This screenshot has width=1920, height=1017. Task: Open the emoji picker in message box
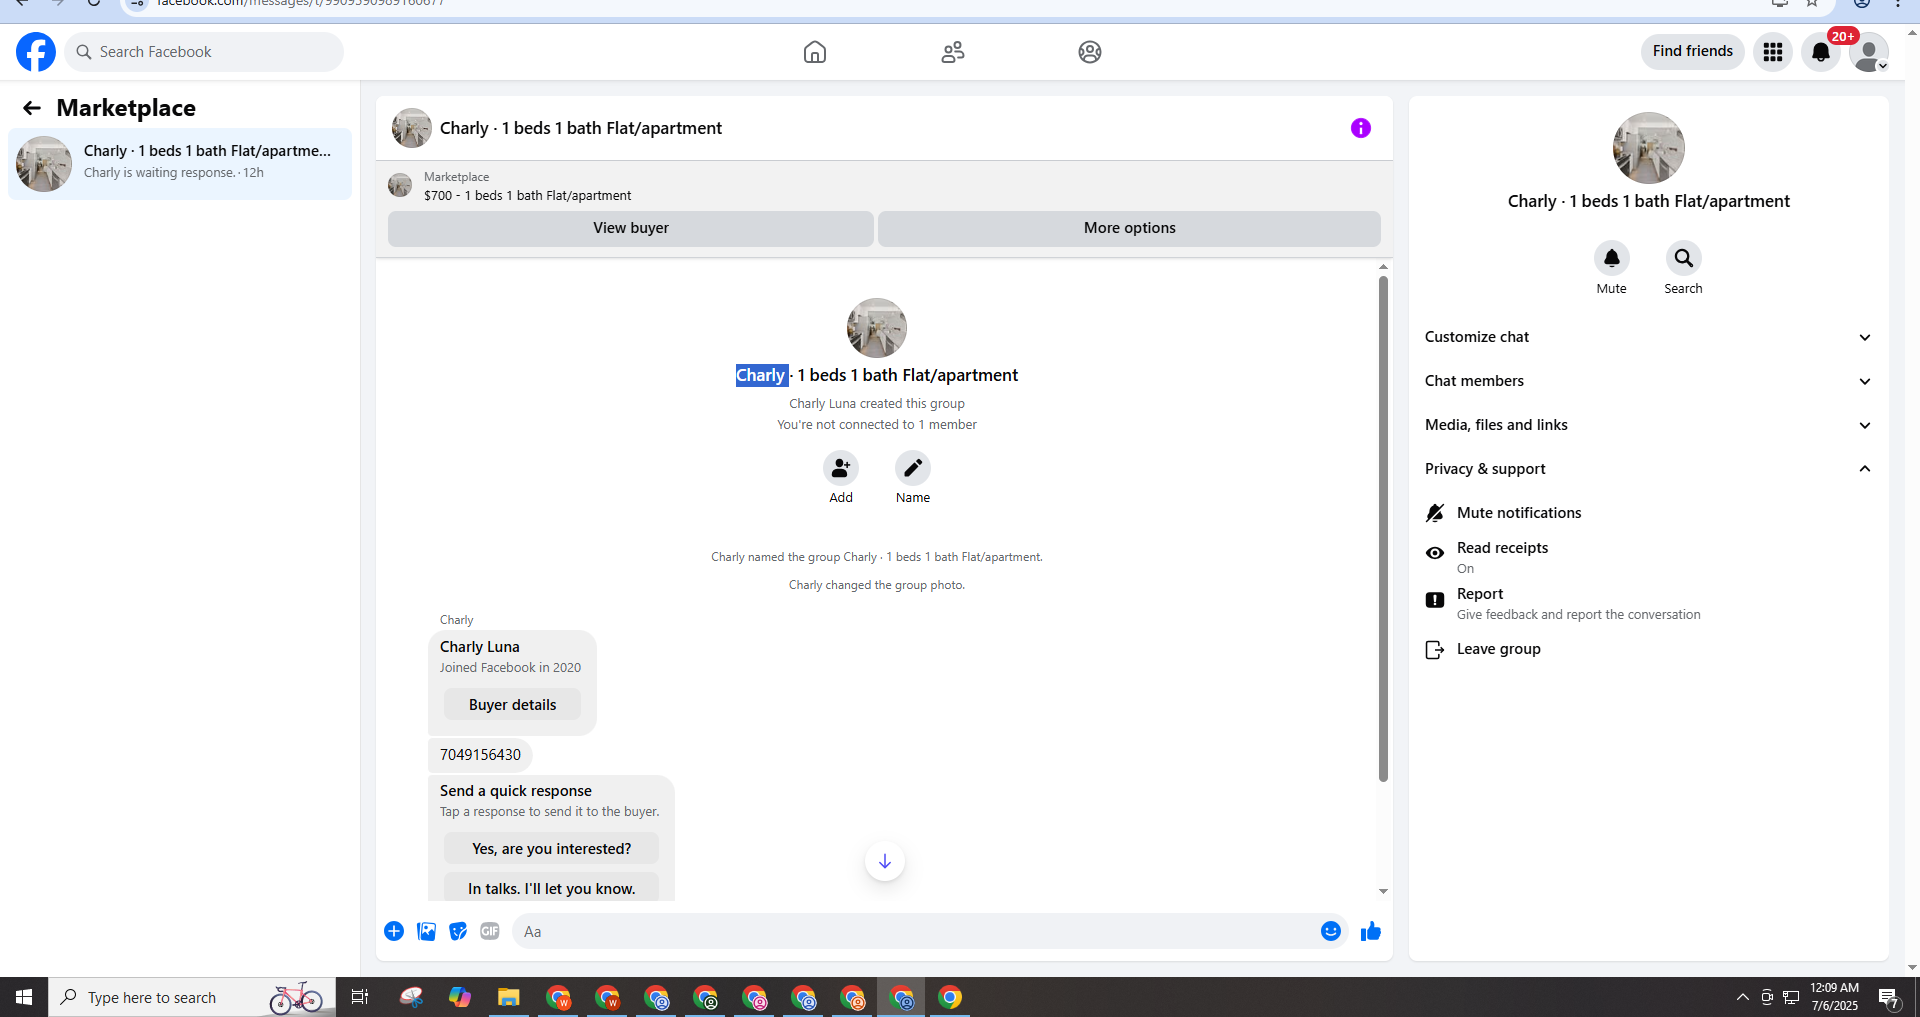[x=1331, y=931]
